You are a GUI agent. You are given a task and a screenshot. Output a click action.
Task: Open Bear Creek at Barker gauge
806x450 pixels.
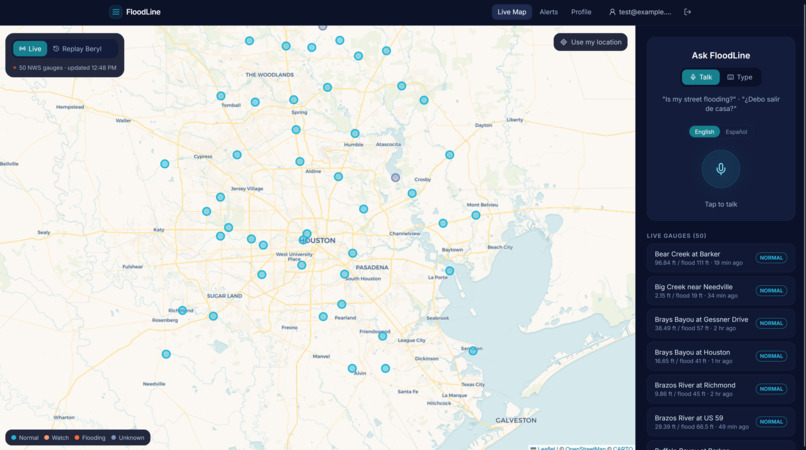(721, 258)
